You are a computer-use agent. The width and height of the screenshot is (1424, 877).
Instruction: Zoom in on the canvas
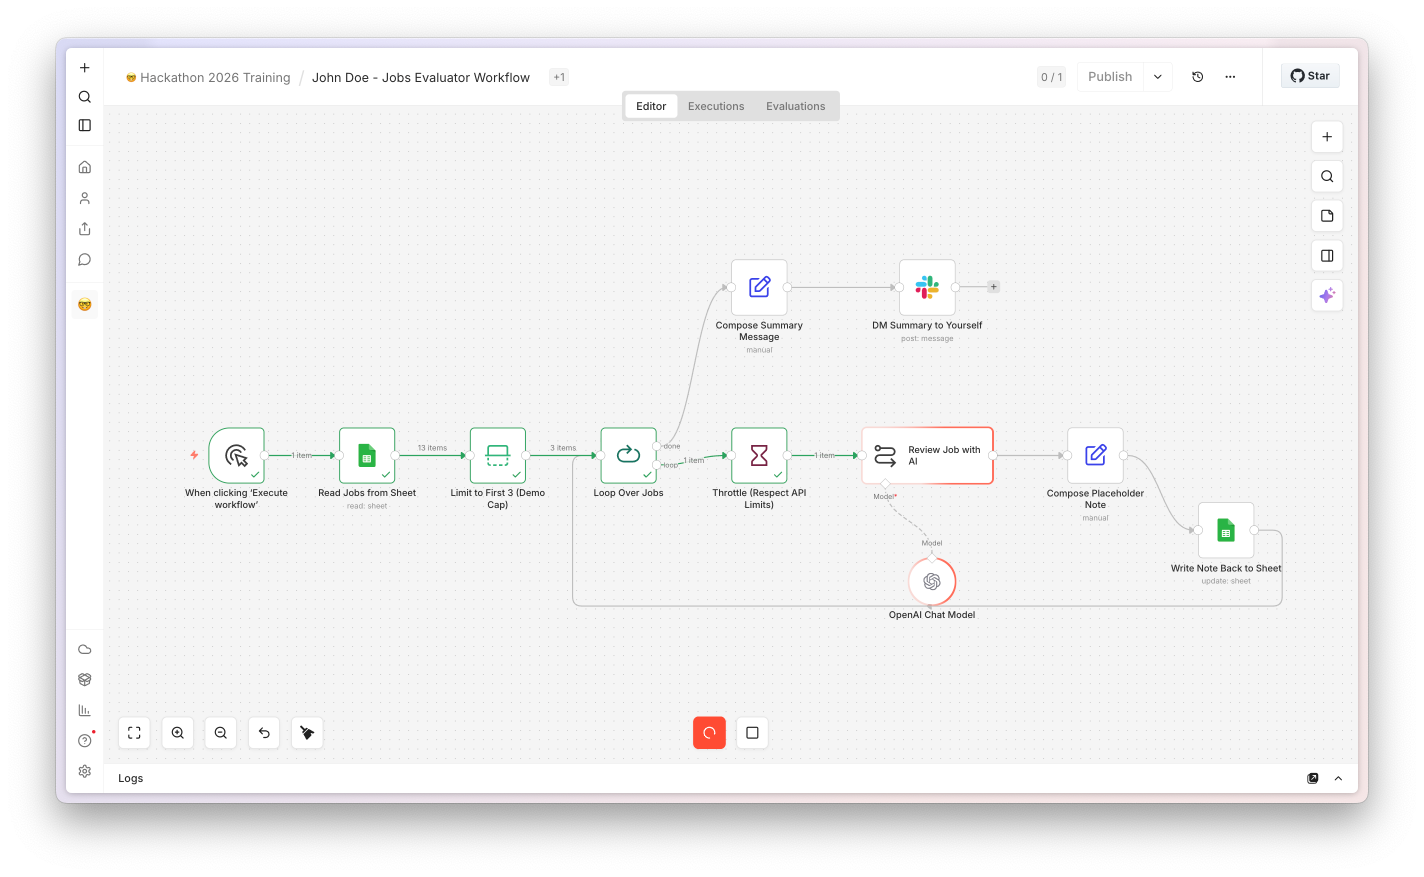(178, 733)
